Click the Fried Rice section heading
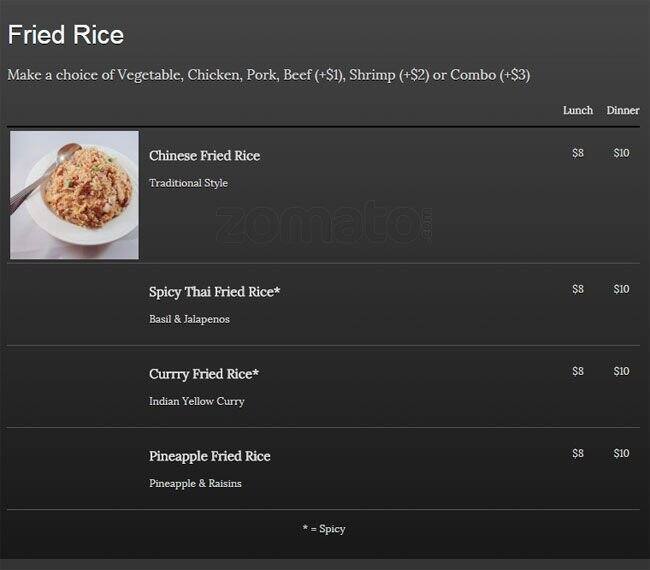650x570 pixels. pos(66,35)
